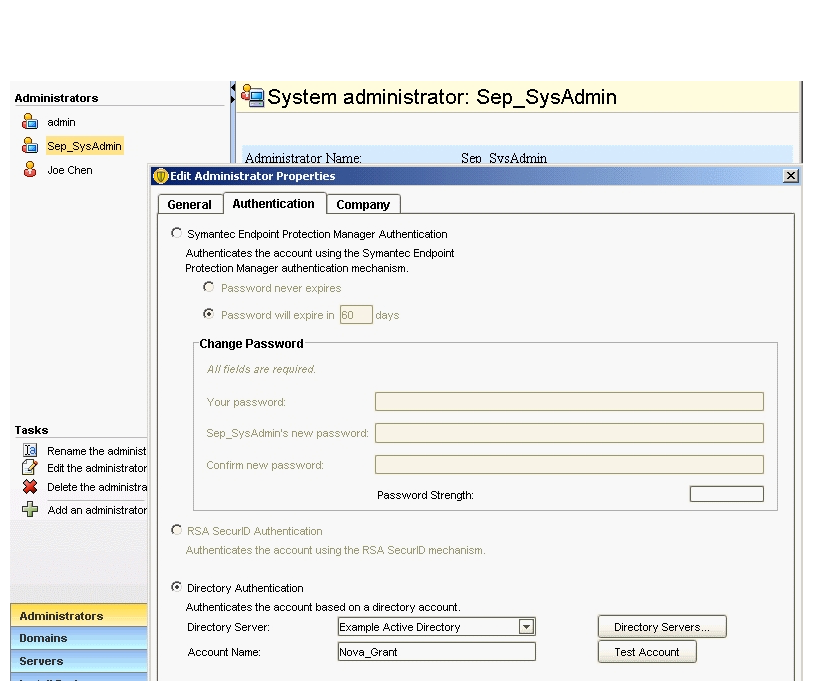Image resolution: width=829 pixels, height=690 pixels.
Task: Open the Directory Server dropdown arrow
Action: pyautogui.click(x=526, y=627)
